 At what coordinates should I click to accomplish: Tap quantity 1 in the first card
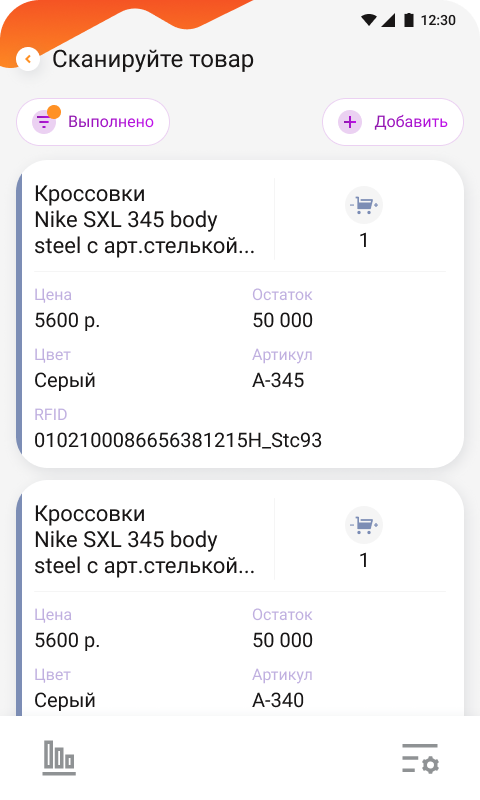(x=364, y=240)
